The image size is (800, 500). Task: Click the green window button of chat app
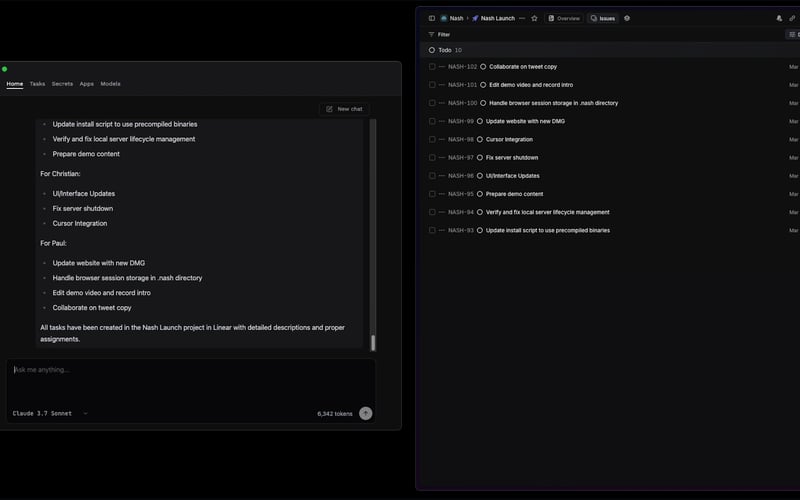(5, 69)
